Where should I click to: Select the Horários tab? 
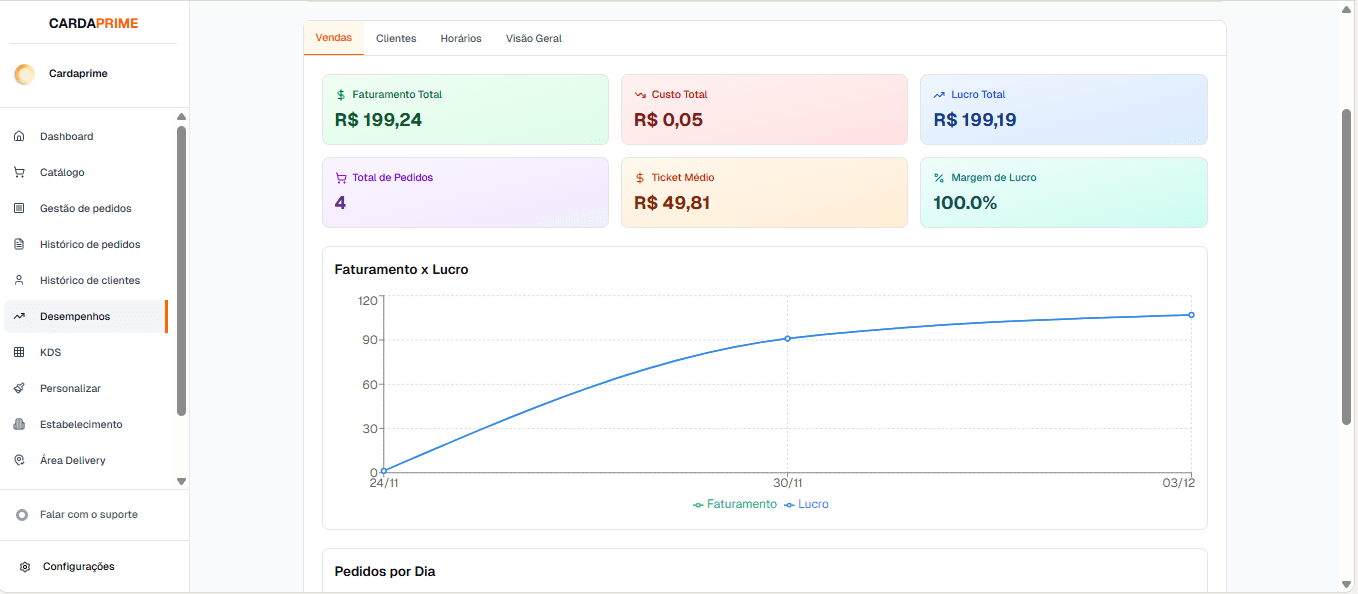click(459, 38)
